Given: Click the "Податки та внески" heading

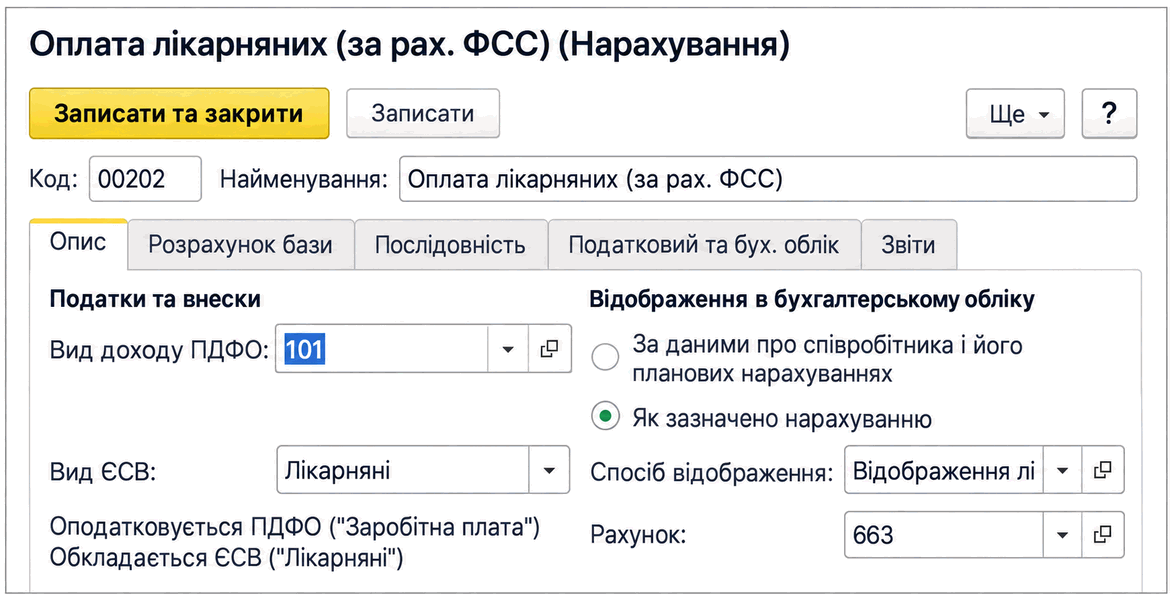Looking at the screenshot, I should [155, 300].
